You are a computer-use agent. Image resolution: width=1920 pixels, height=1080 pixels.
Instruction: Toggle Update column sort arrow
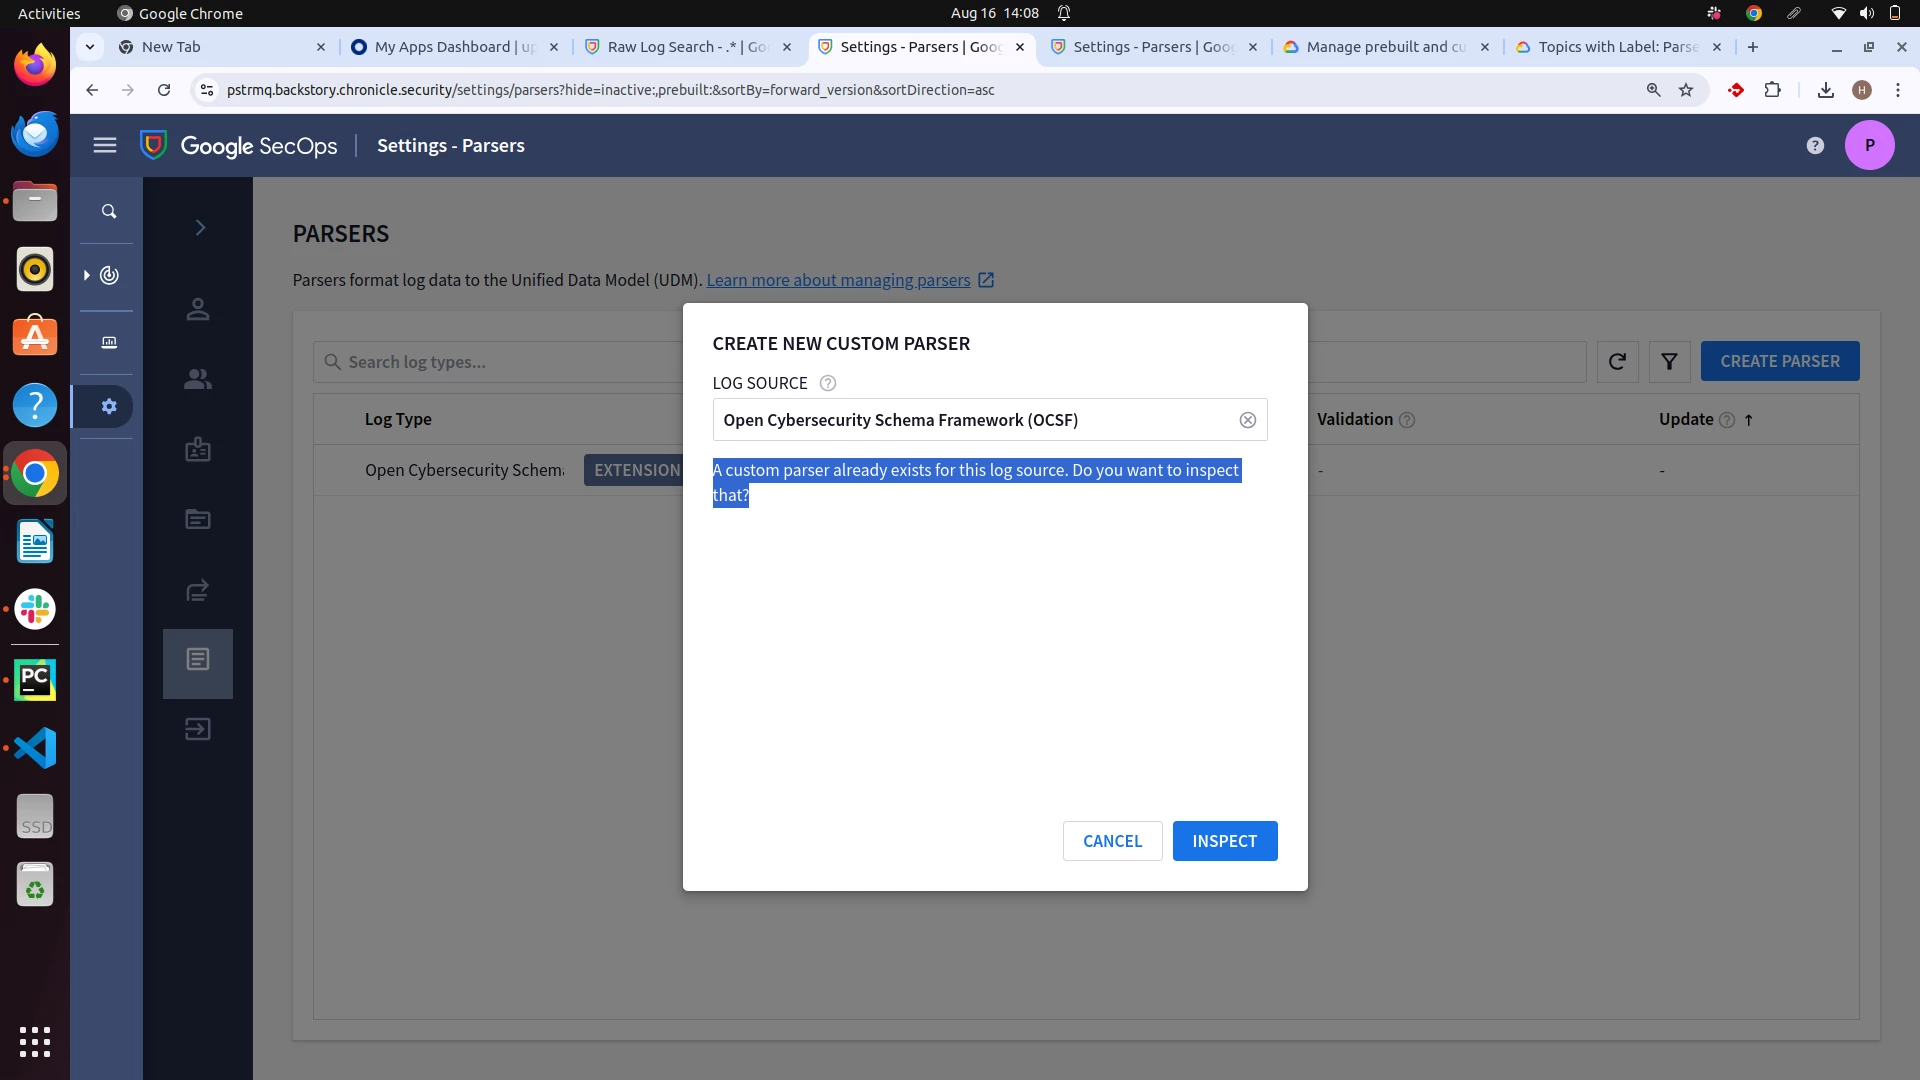click(1749, 420)
